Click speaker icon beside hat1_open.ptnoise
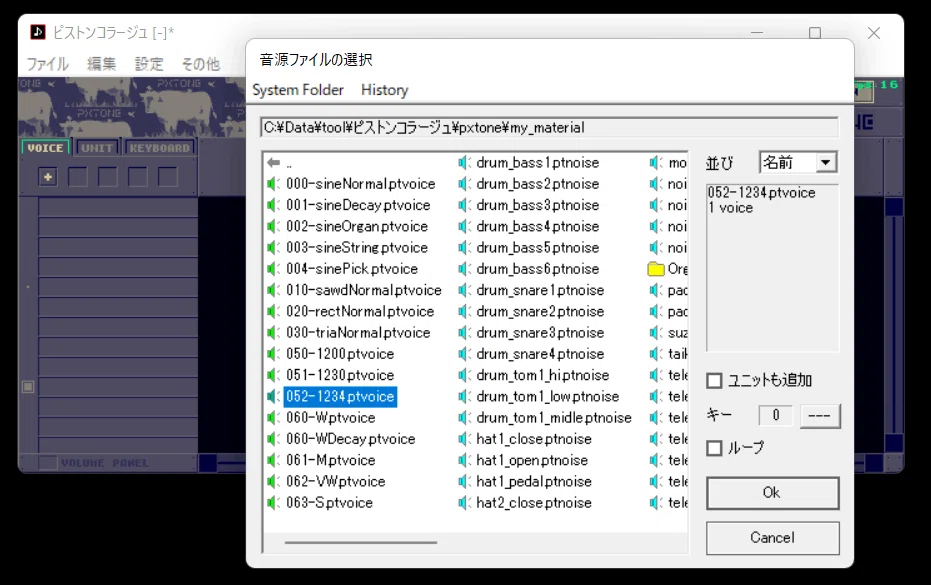Screen dimensions: 931x585 tap(464, 460)
